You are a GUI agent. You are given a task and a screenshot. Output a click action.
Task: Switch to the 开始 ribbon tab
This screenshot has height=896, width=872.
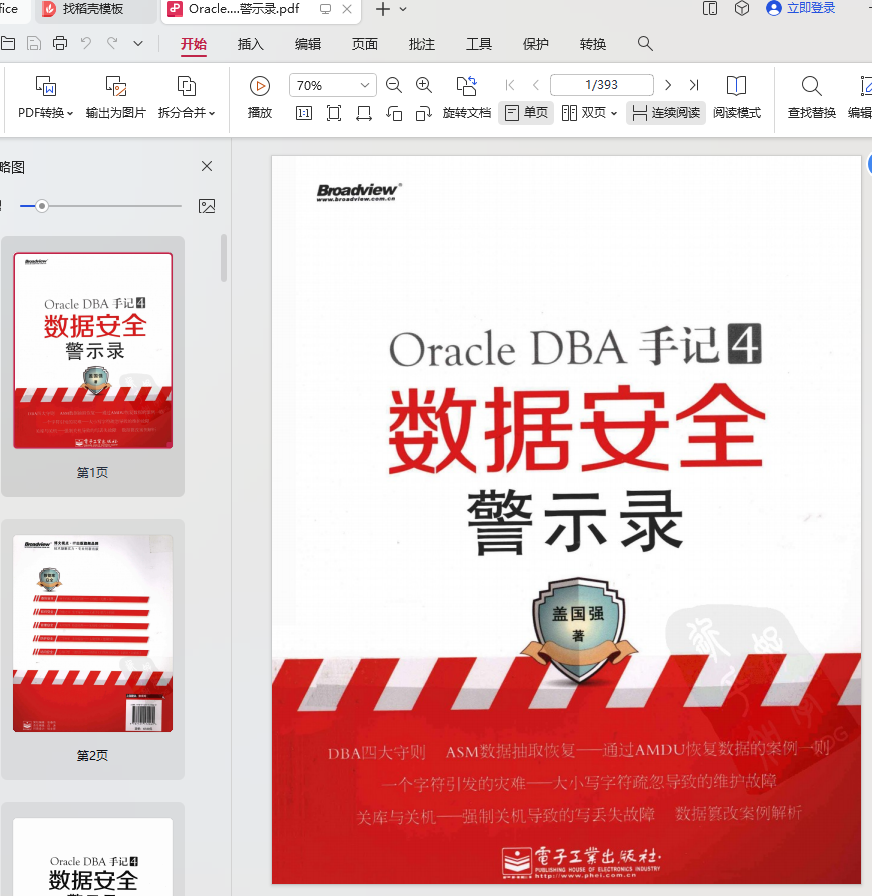click(194, 44)
